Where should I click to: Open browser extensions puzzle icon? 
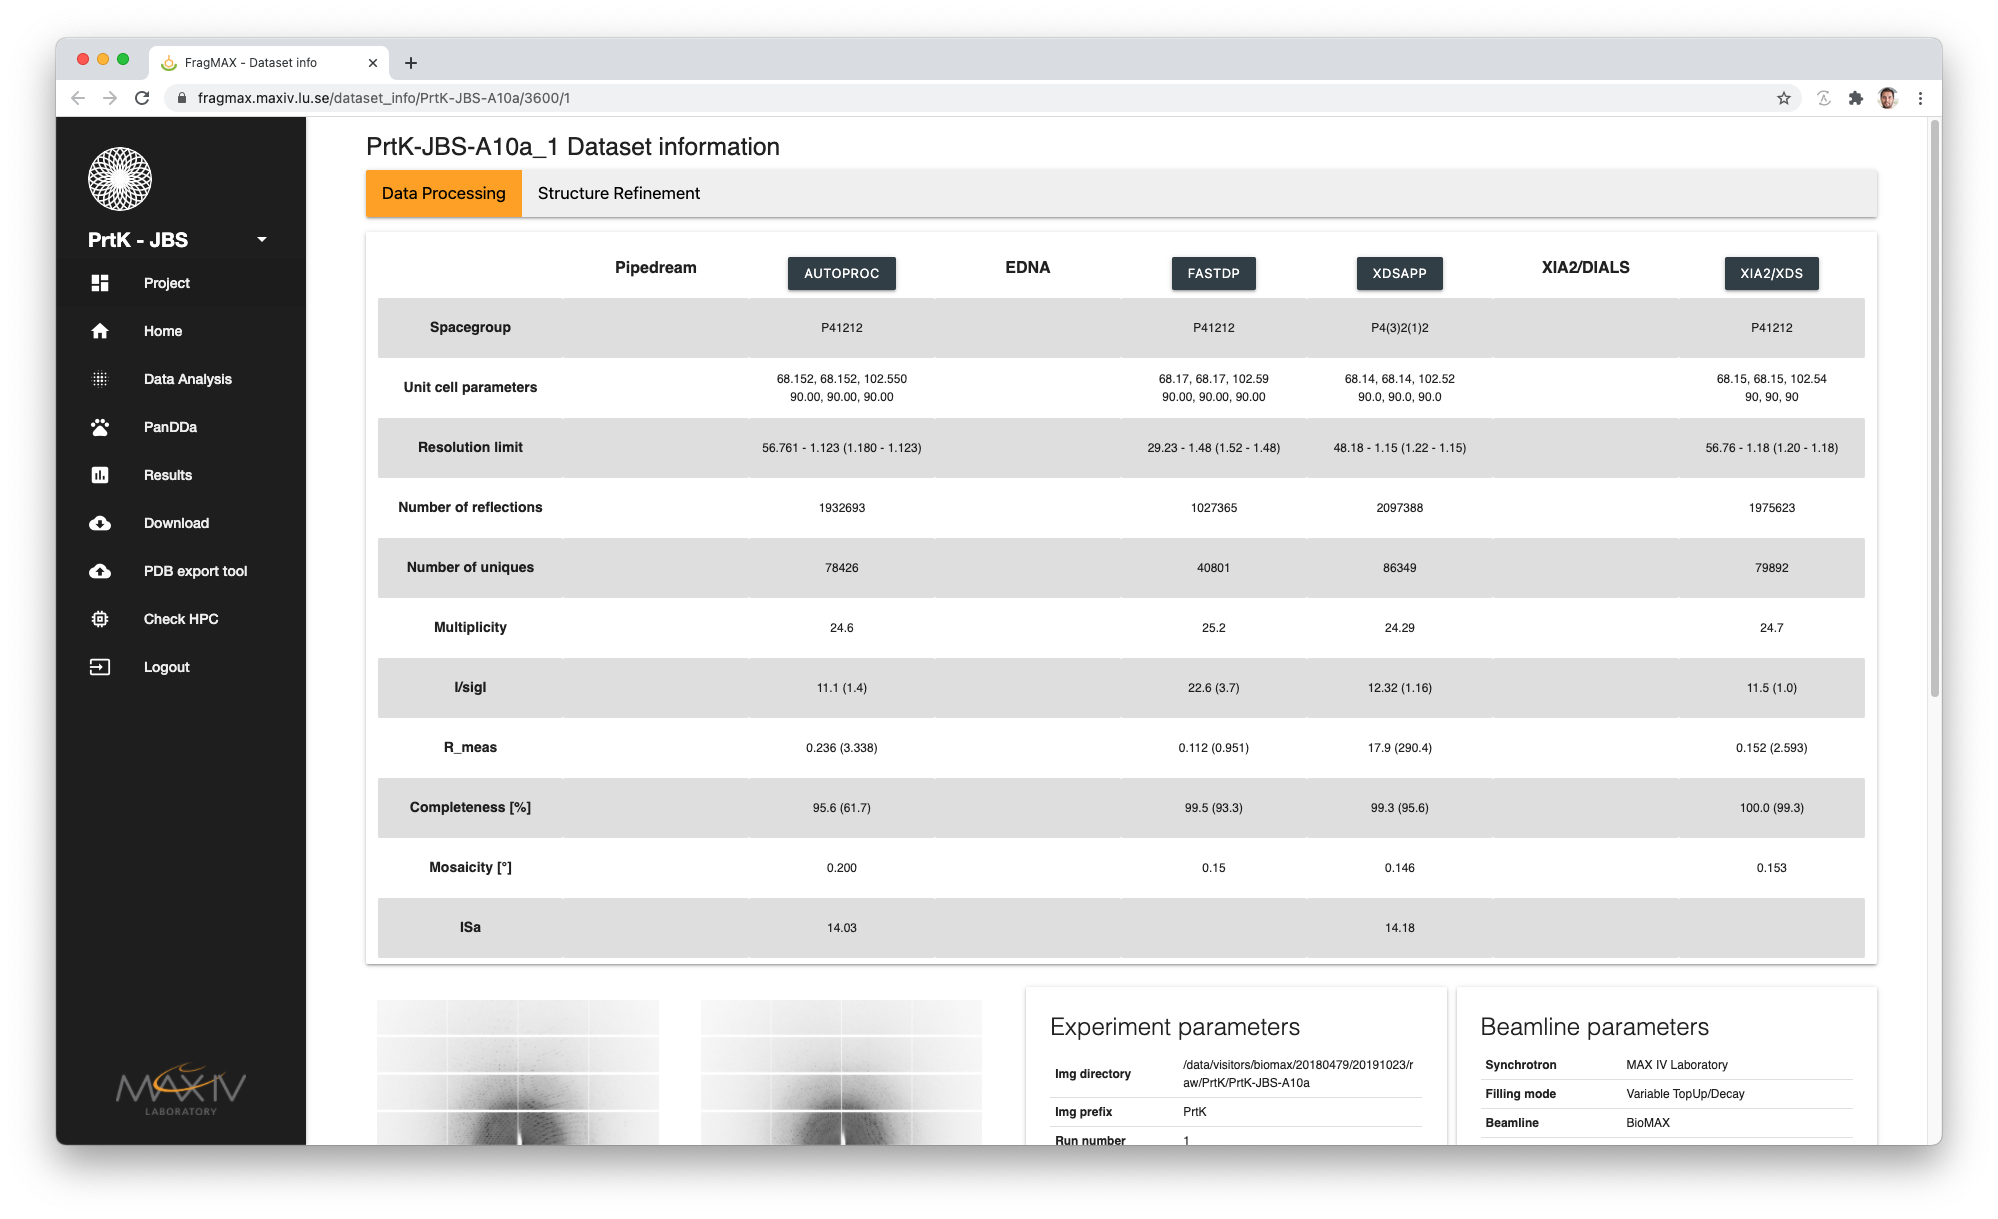pos(1856,98)
